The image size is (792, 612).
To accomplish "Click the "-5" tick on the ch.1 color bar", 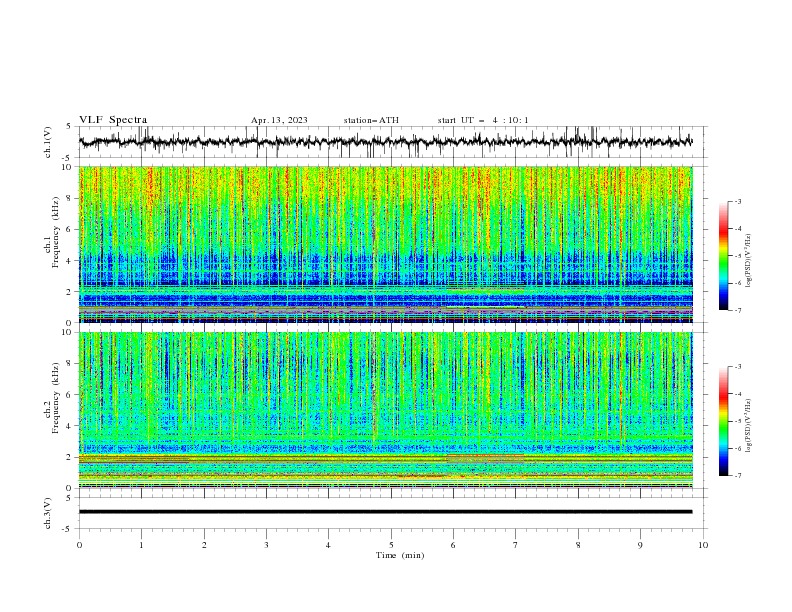I will [738, 256].
